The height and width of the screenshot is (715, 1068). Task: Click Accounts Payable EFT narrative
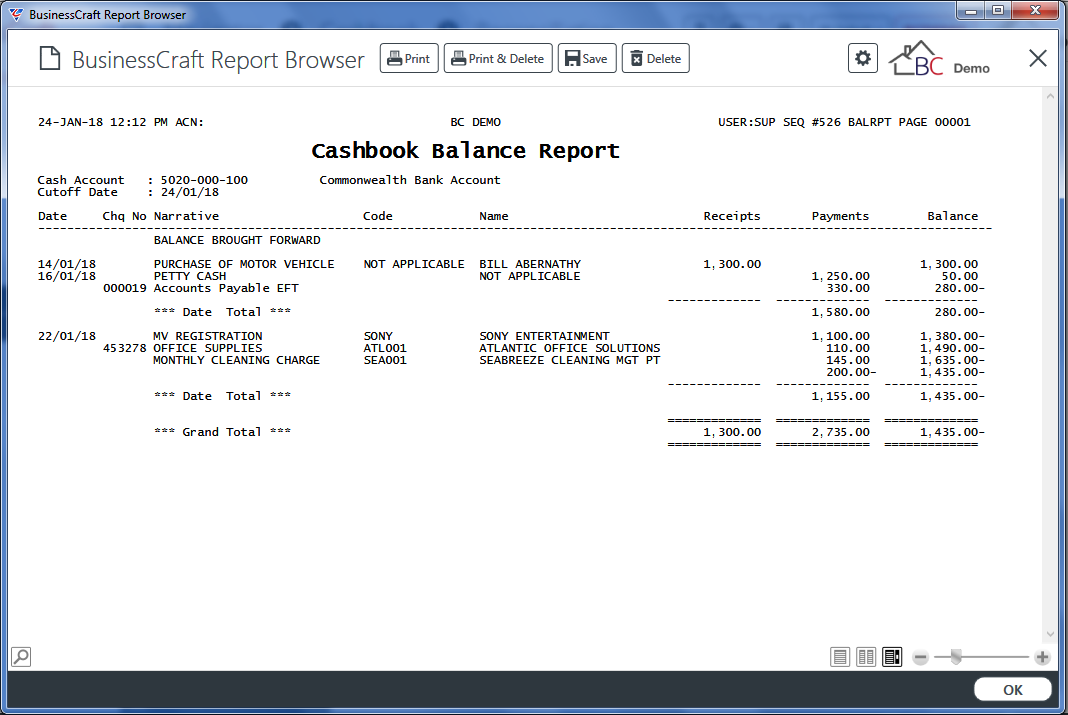pos(225,289)
